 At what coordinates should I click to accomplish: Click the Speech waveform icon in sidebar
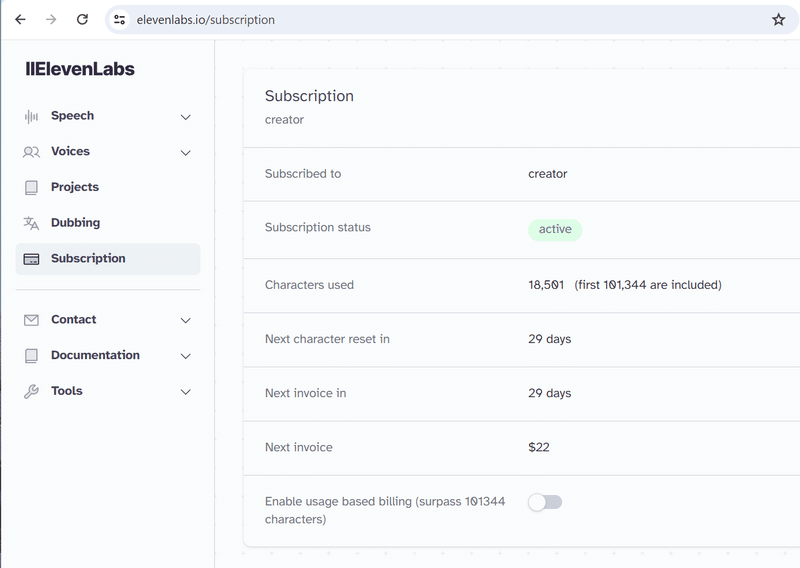pyautogui.click(x=31, y=116)
